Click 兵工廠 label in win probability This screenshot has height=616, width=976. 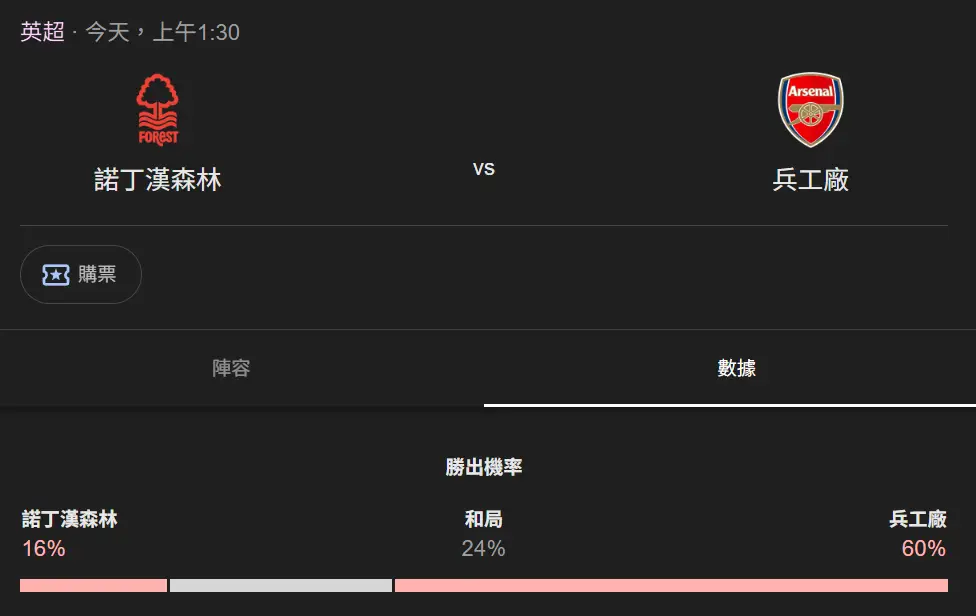(x=917, y=519)
